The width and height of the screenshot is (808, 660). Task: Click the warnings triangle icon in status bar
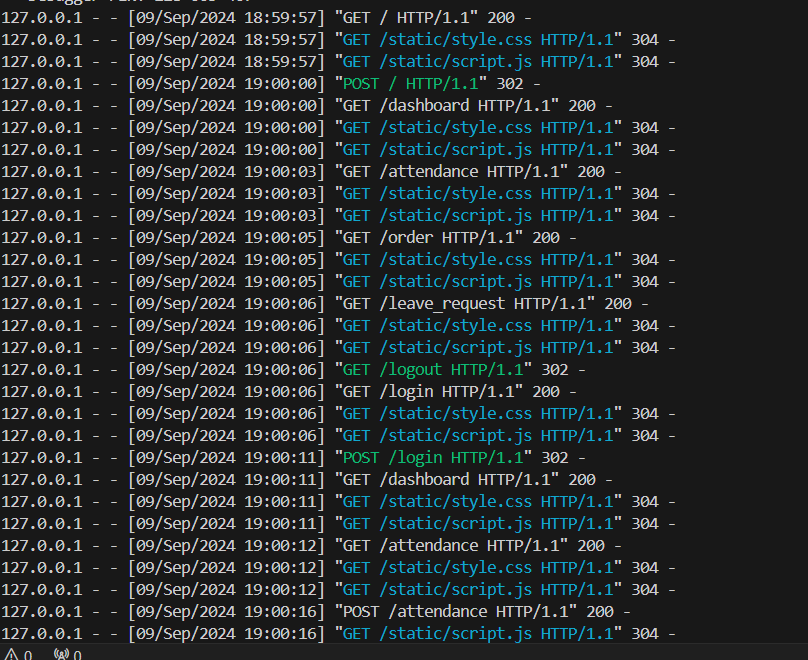tap(11, 655)
